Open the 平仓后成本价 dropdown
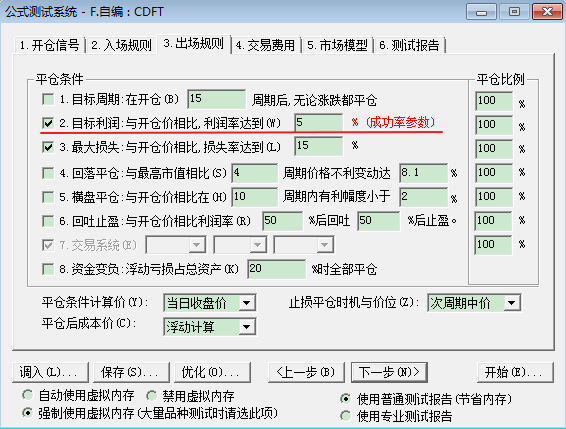The width and height of the screenshot is (566, 429). 210,327
